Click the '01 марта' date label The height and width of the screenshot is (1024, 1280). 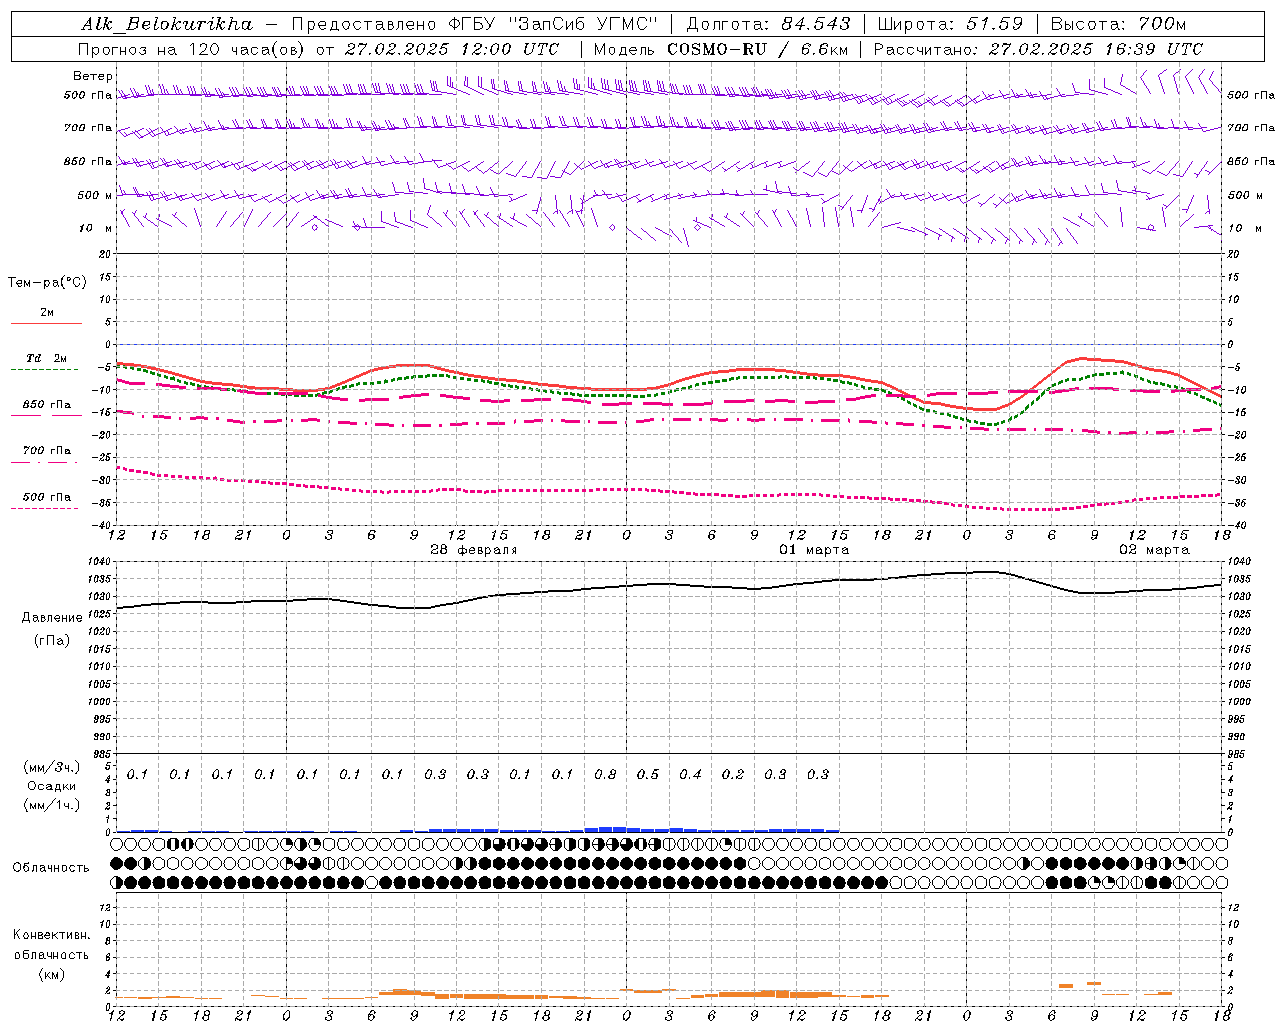coord(814,550)
